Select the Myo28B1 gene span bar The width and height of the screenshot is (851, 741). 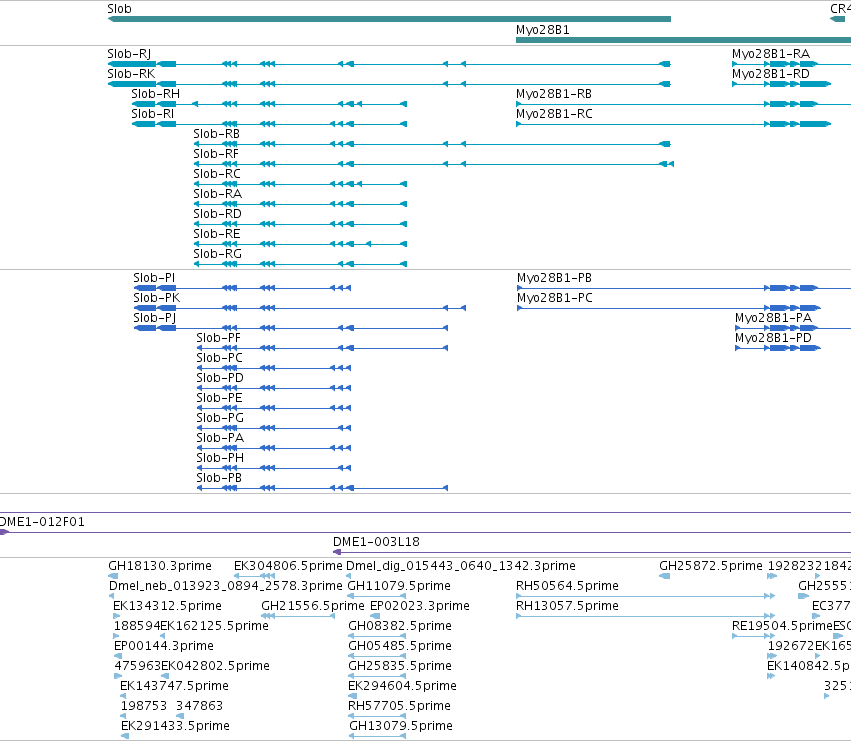coord(683,40)
